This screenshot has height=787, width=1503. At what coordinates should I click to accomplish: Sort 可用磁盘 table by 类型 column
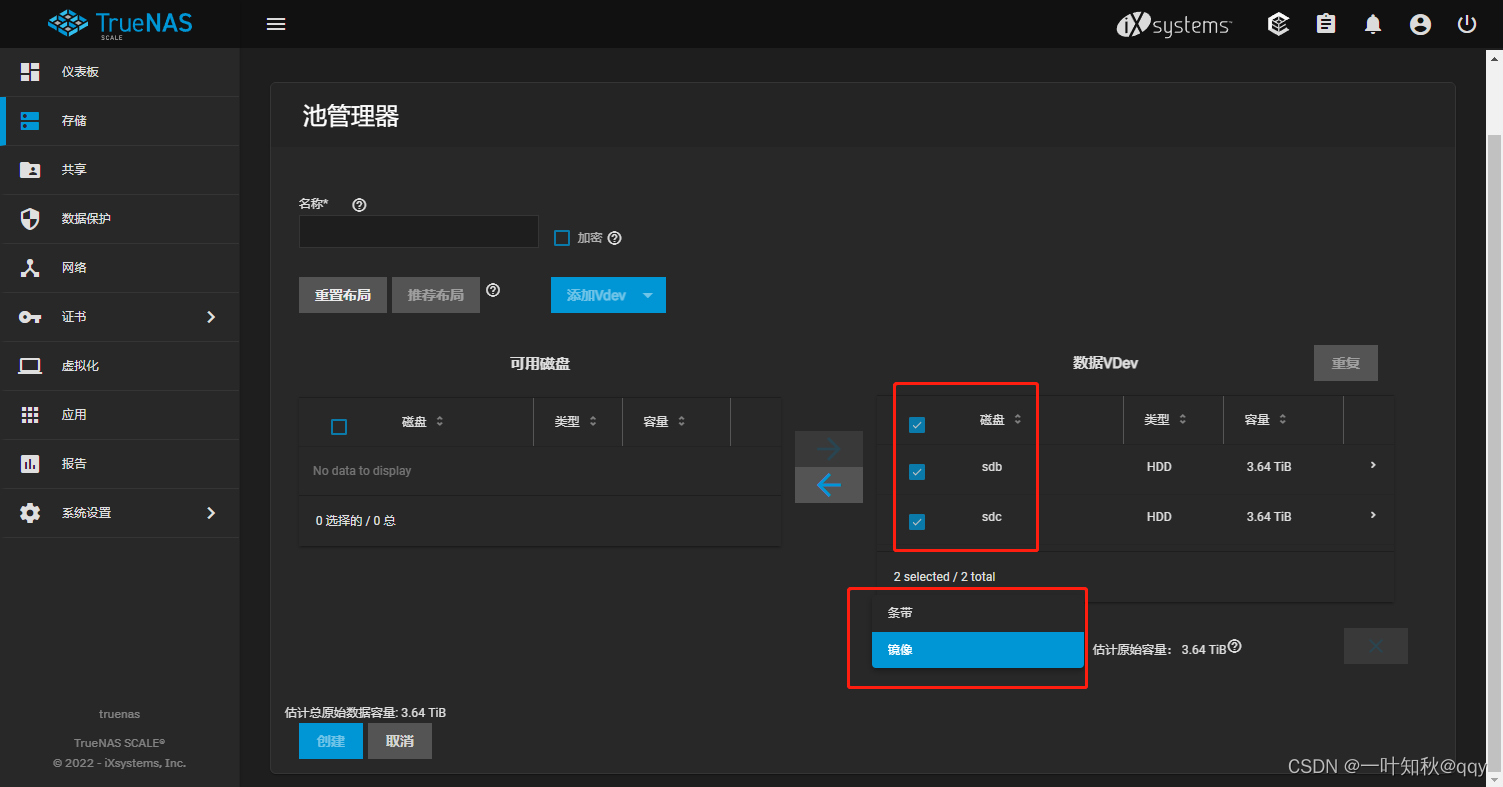pos(576,422)
